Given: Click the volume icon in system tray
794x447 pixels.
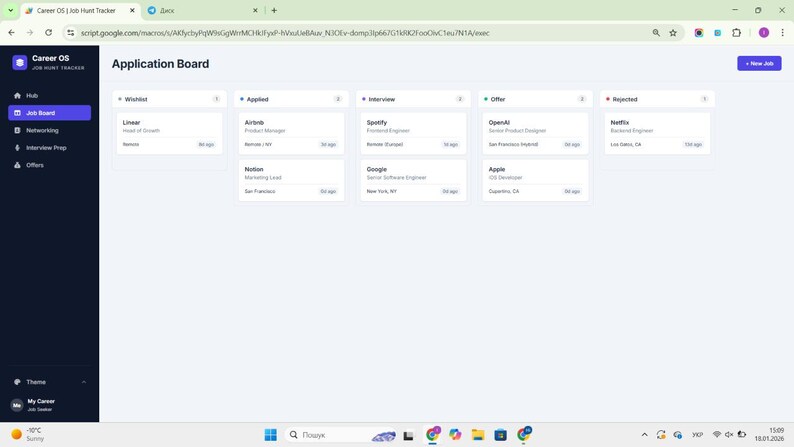Looking at the screenshot, I should pos(729,434).
